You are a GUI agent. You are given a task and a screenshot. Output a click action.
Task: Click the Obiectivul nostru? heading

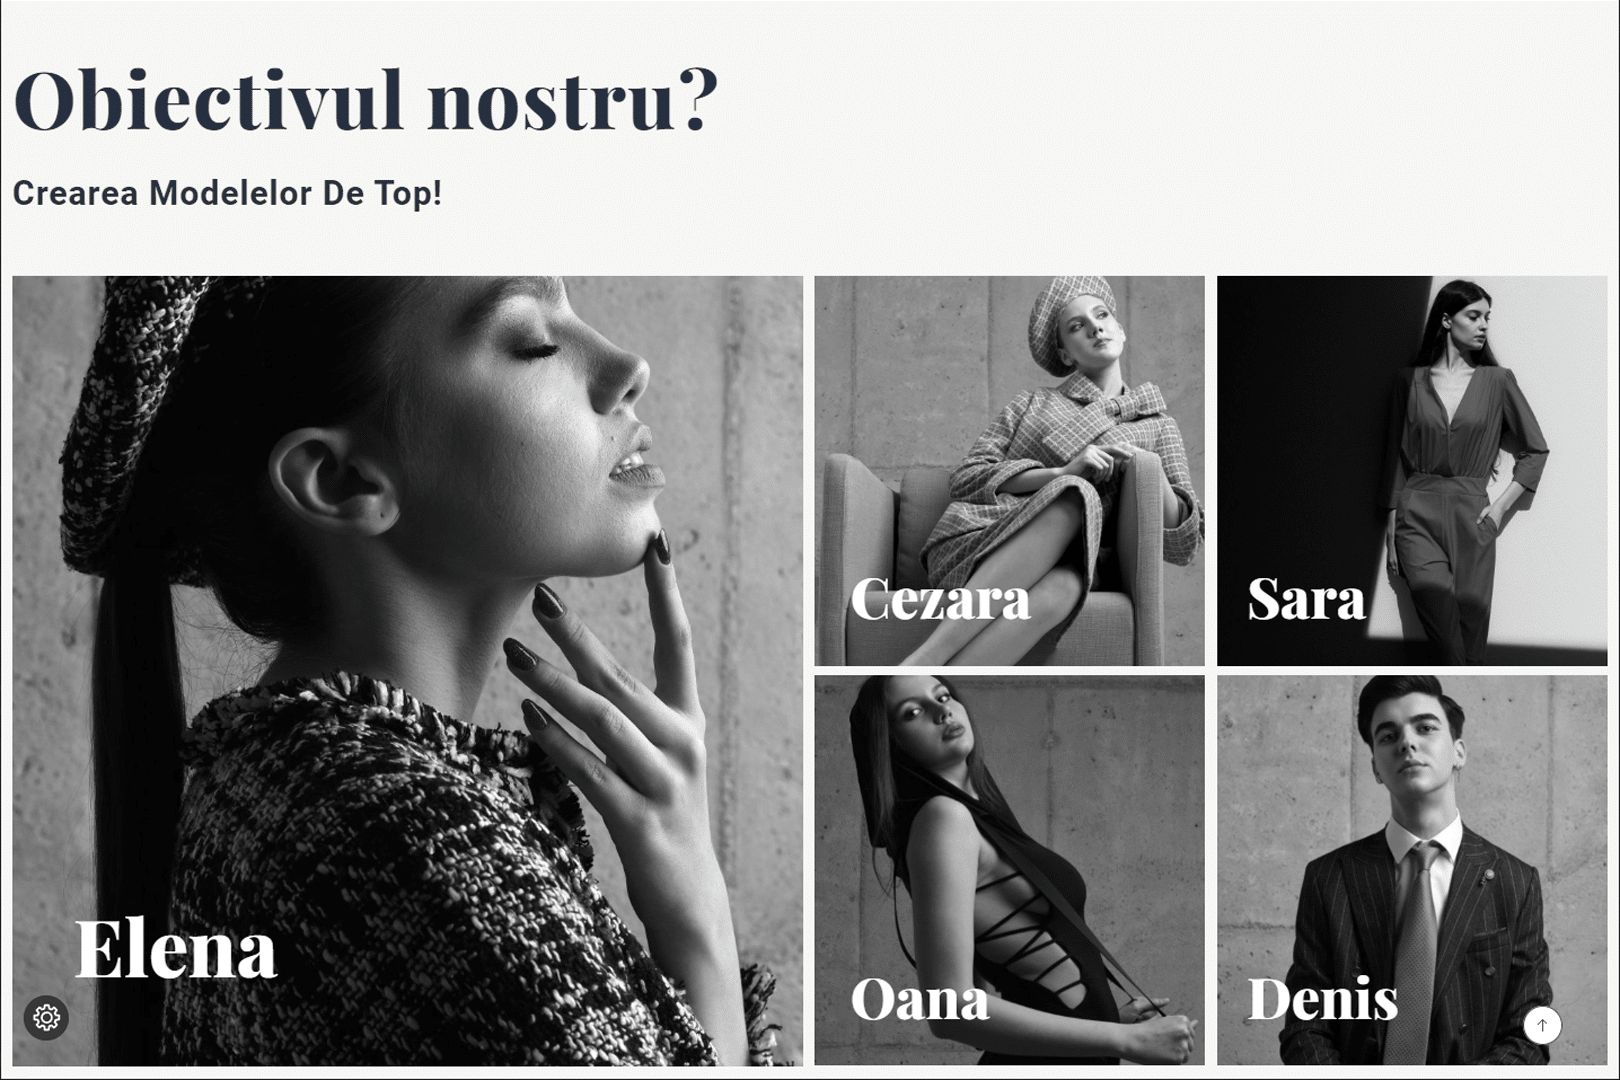(365, 100)
